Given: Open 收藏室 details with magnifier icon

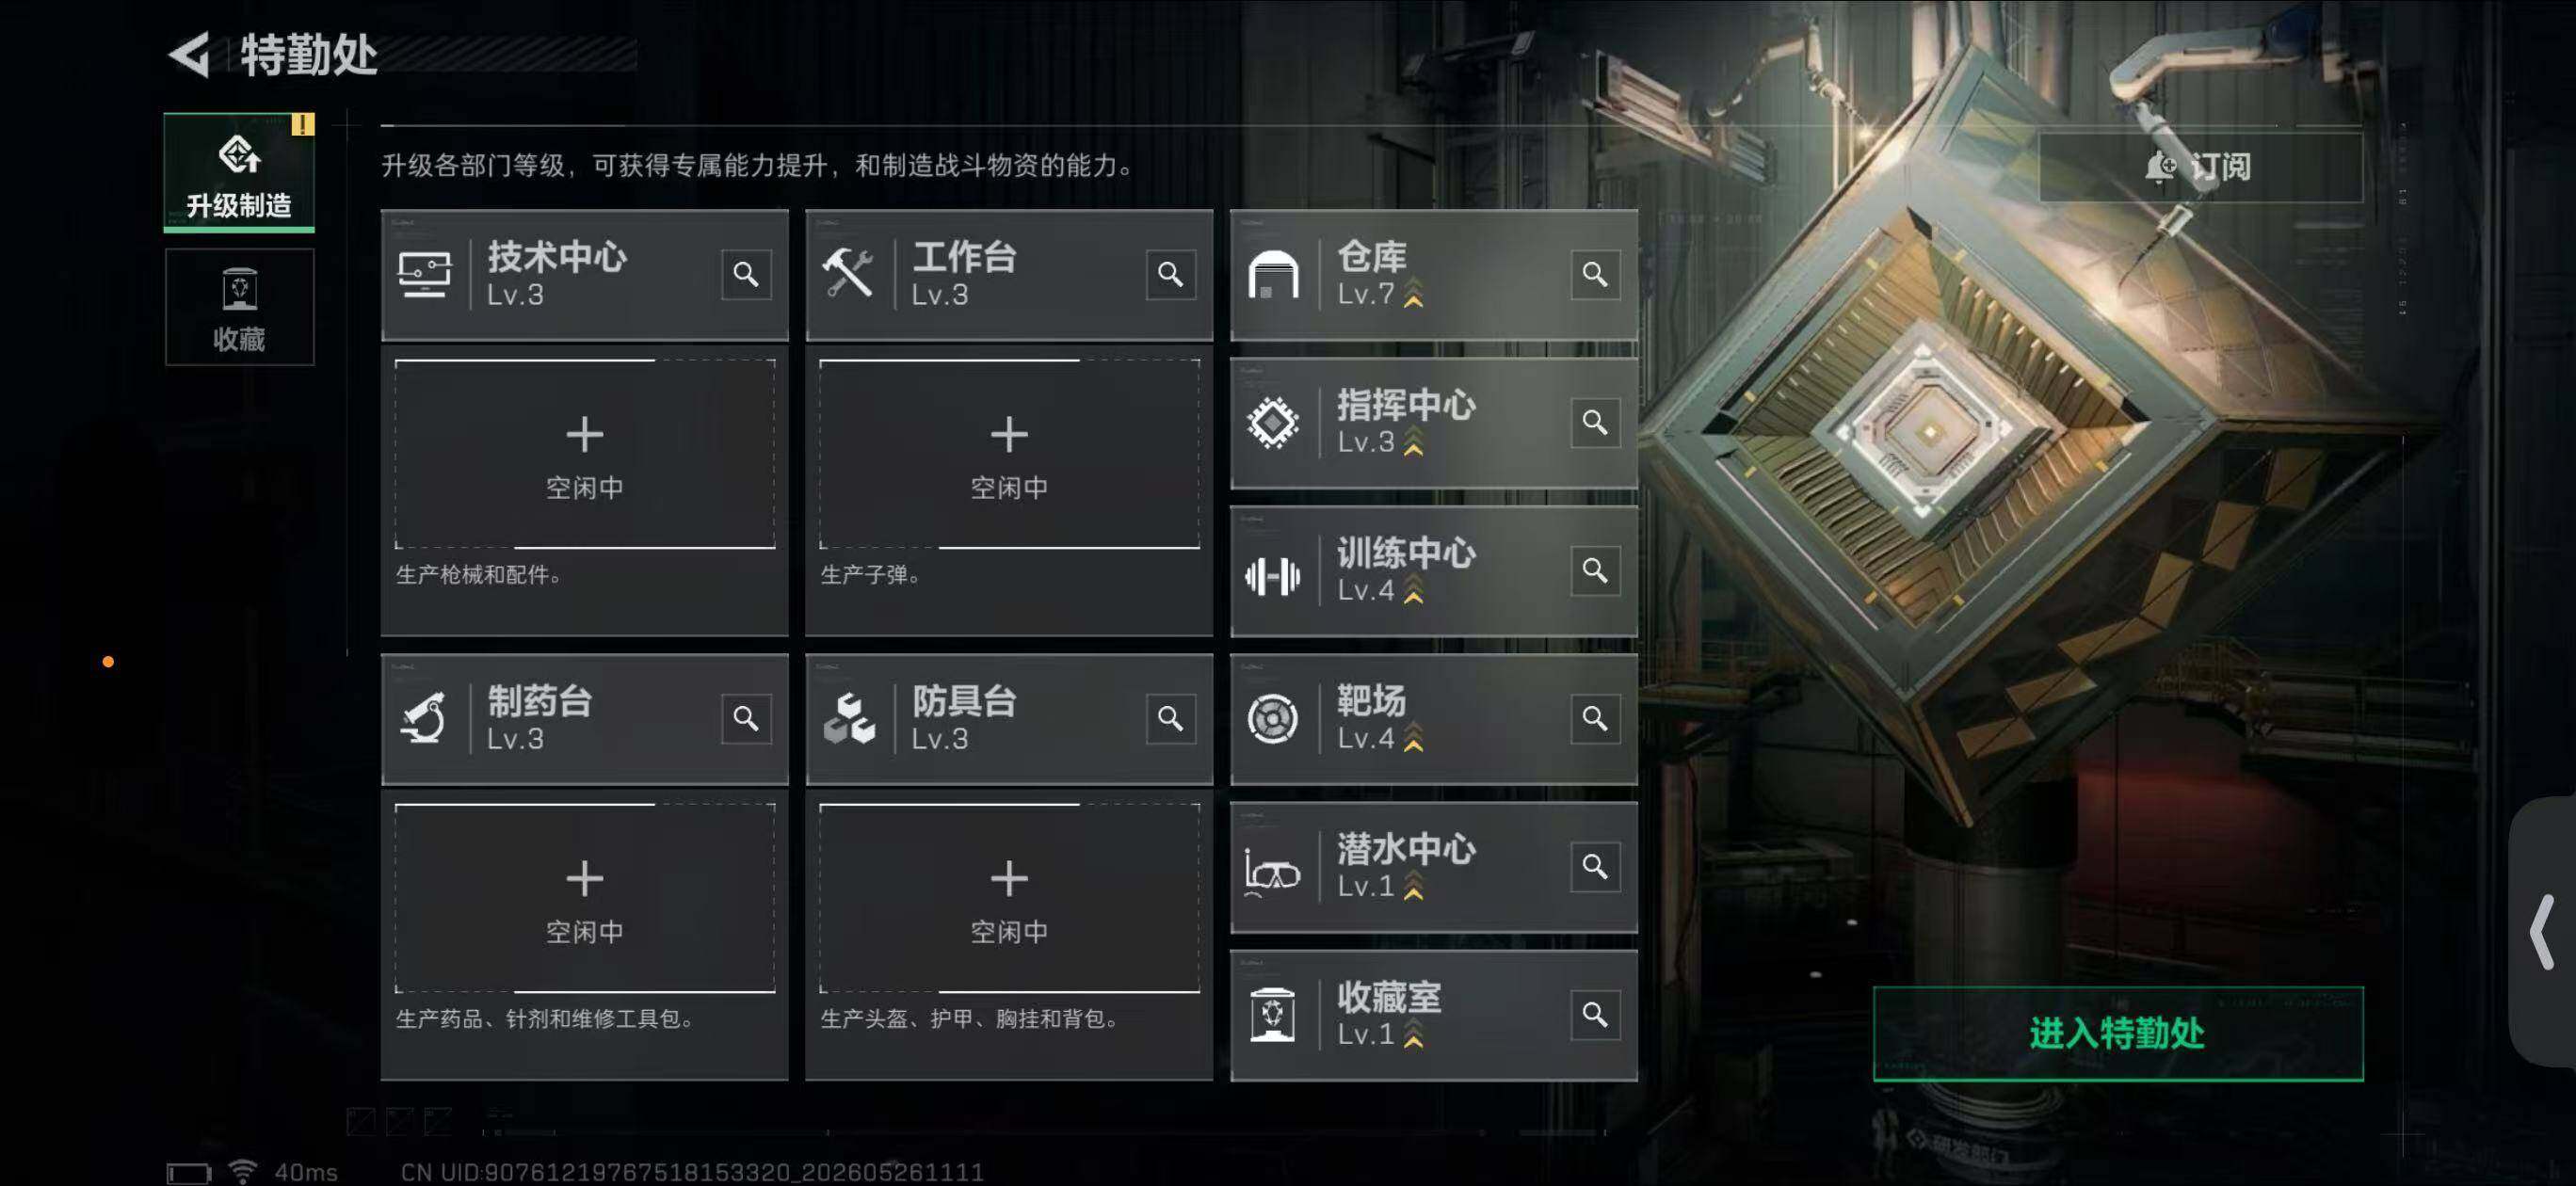Looking at the screenshot, I should (x=1595, y=1014).
